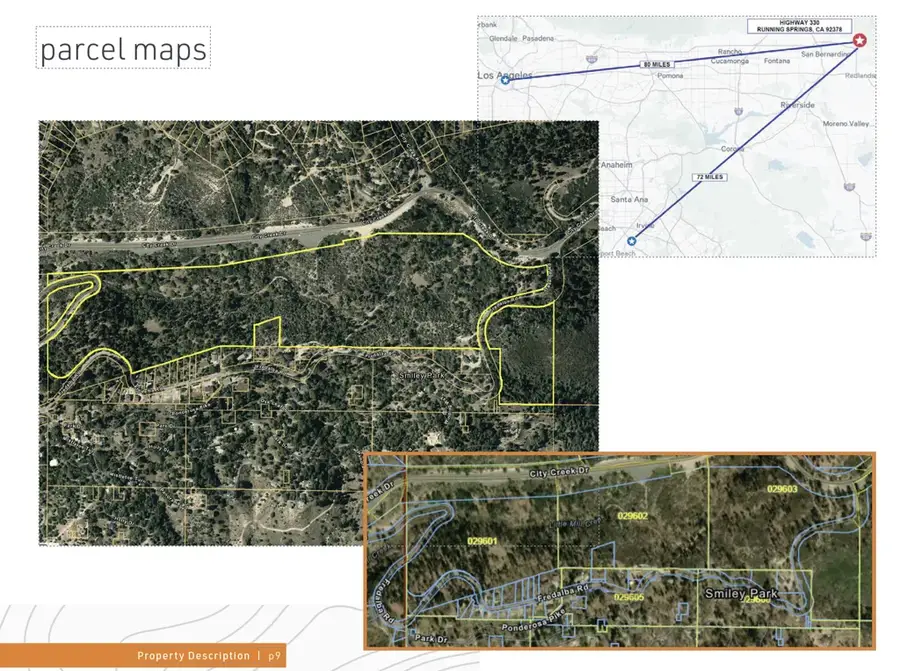Click the Ponderosa Pike road label
The width and height of the screenshot is (900, 671).
[533, 620]
